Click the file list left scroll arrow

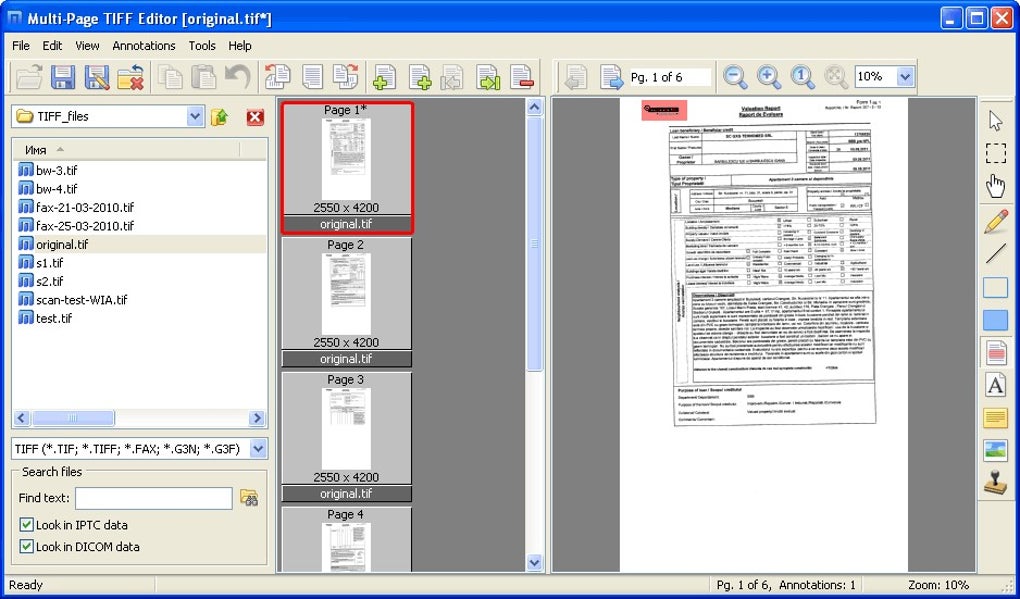[21, 418]
